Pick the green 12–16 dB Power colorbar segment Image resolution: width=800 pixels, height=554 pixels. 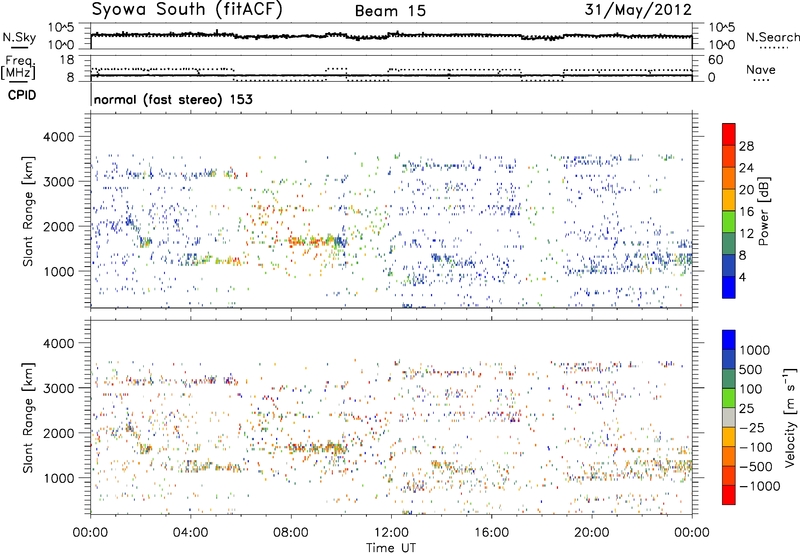[729, 221]
